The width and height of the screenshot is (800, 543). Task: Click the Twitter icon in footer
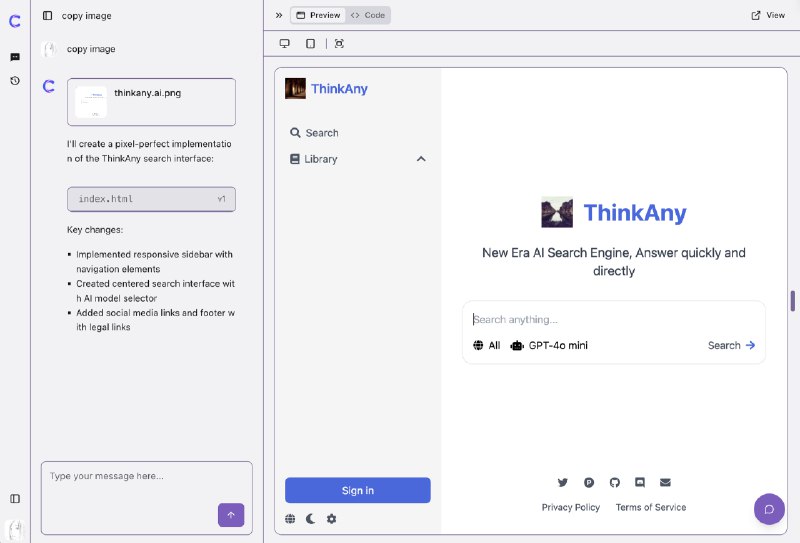click(563, 482)
